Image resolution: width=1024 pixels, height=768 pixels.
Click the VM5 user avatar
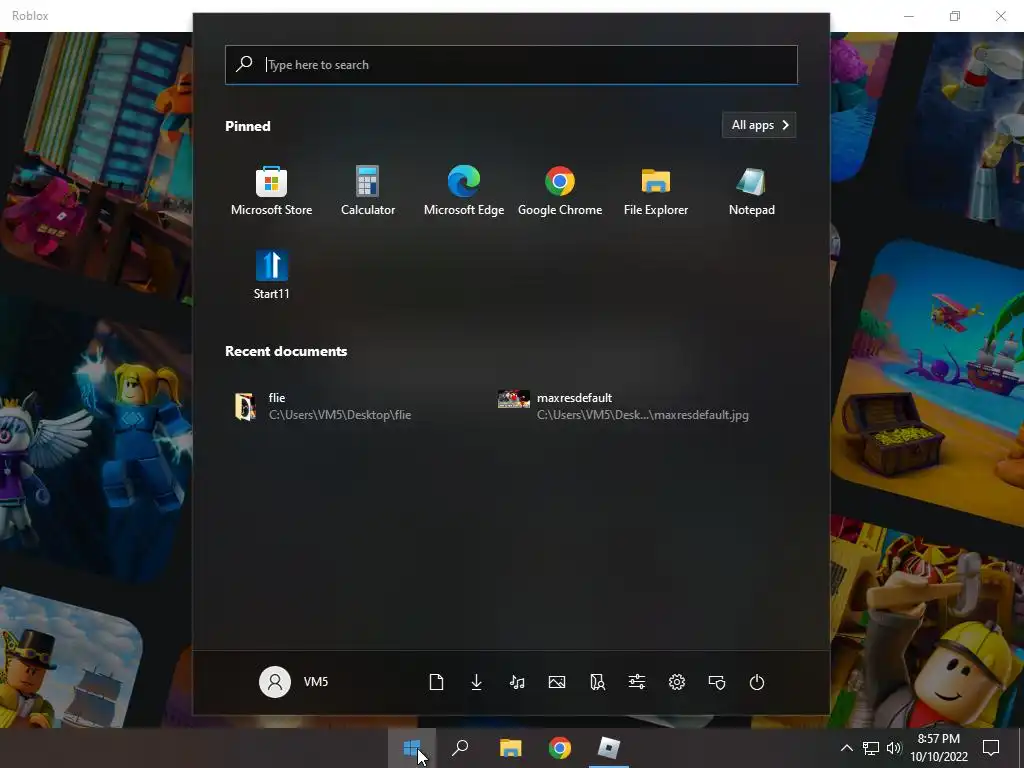(275, 682)
